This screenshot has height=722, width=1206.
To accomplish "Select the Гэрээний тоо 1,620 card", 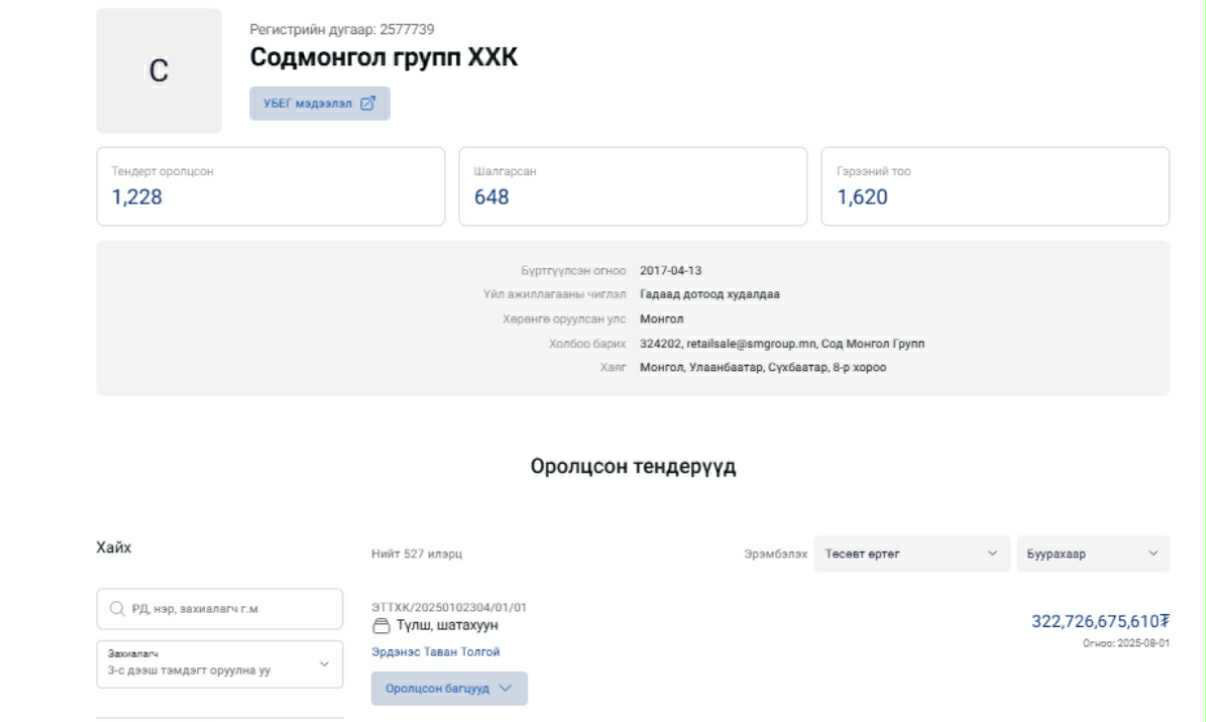I will pos(994,187).
